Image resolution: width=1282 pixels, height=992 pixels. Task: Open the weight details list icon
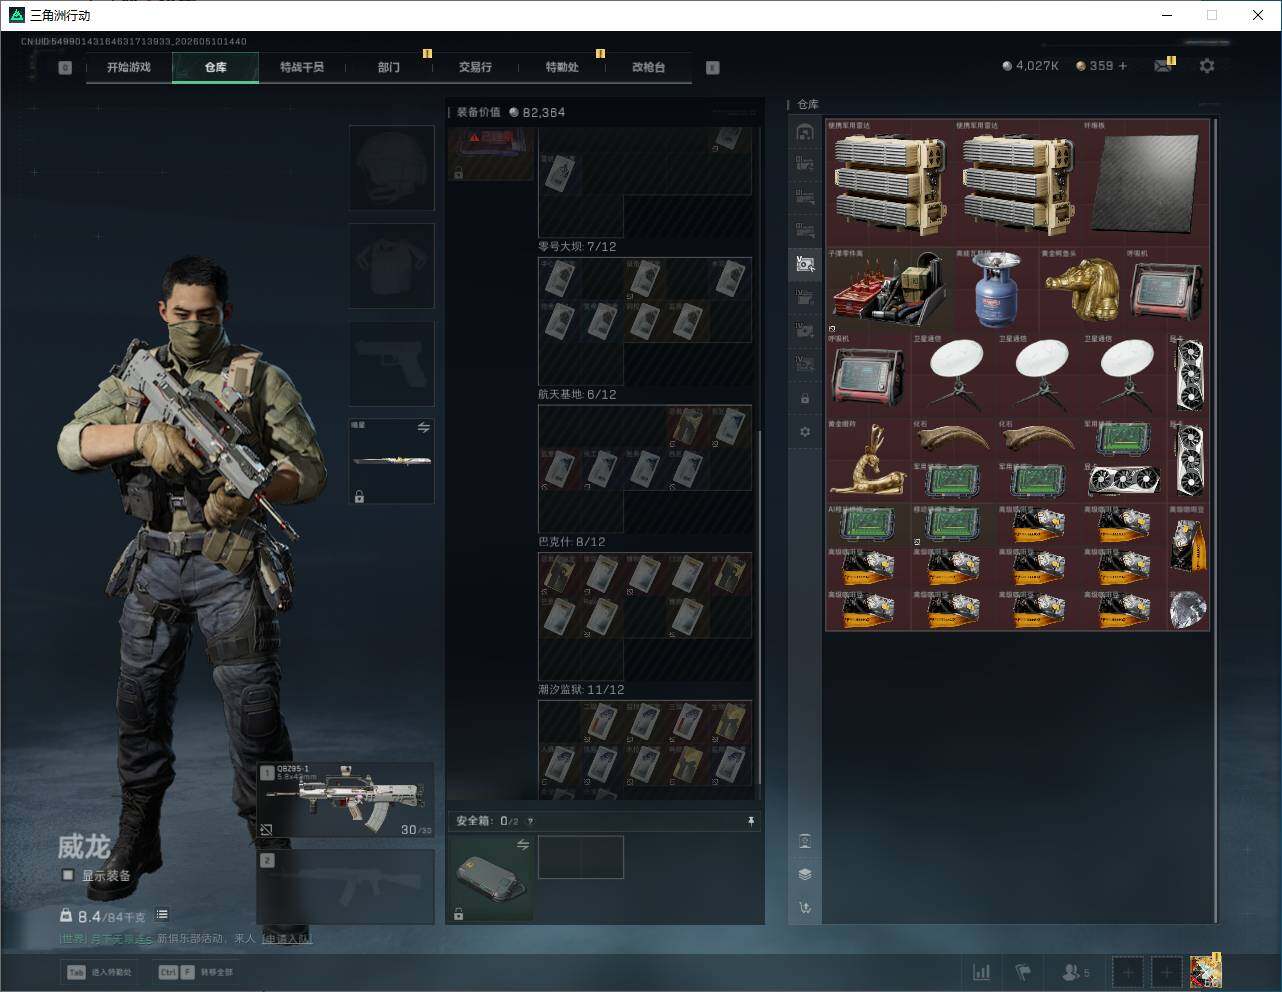(x=162, y=914)
